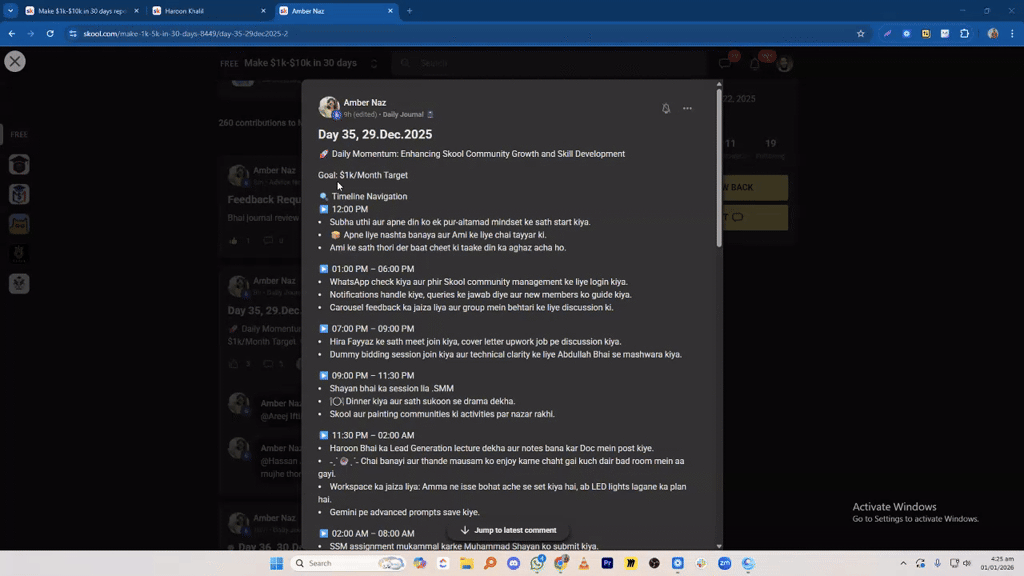The width and height of the screenshot is (1024, 576).
Task: Expand the tab search dropdown
Action: [x=10, y=11]
